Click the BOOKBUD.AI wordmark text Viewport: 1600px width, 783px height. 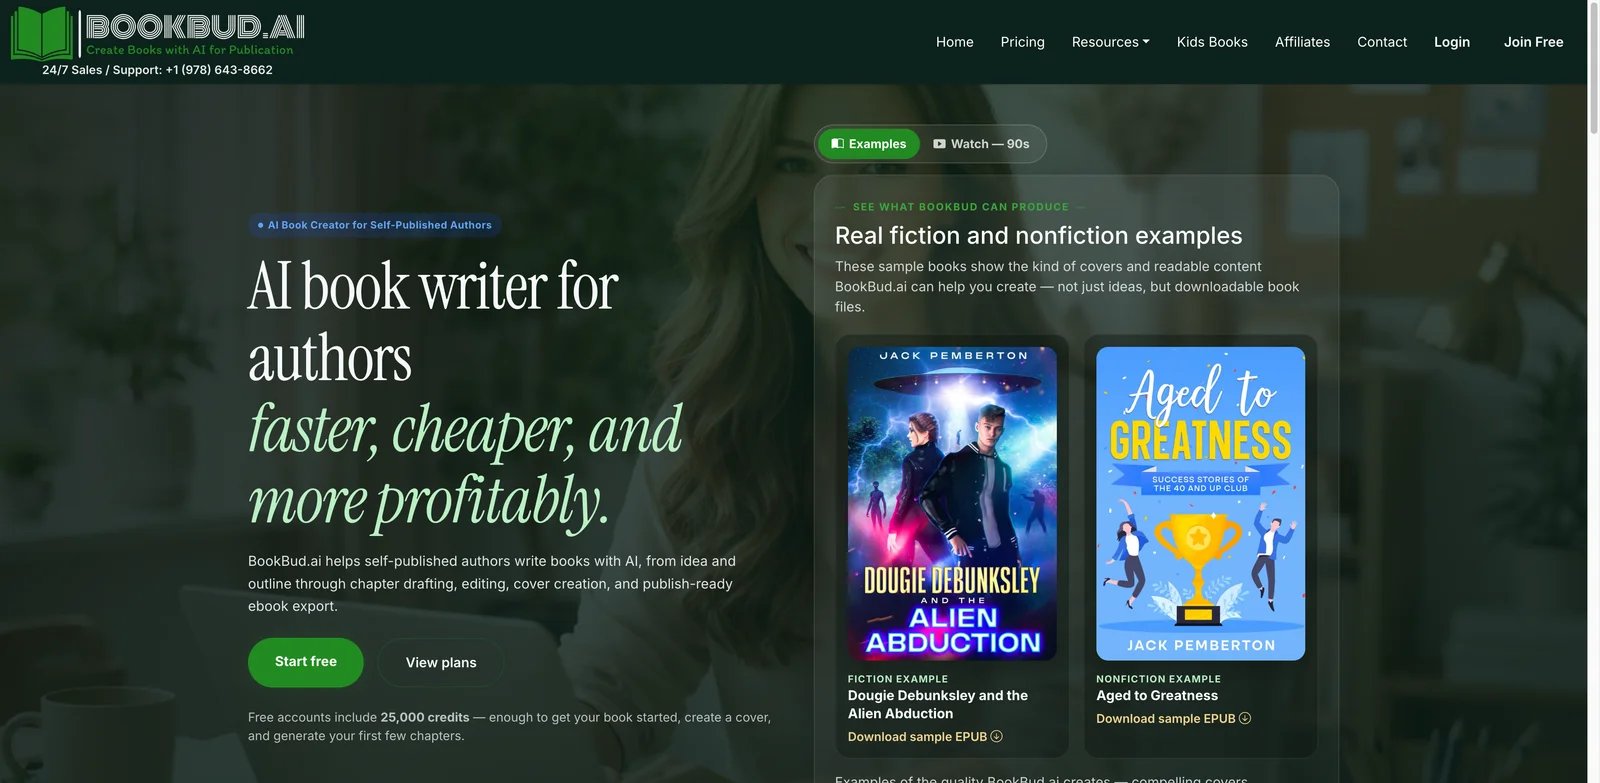coord(195,26)
